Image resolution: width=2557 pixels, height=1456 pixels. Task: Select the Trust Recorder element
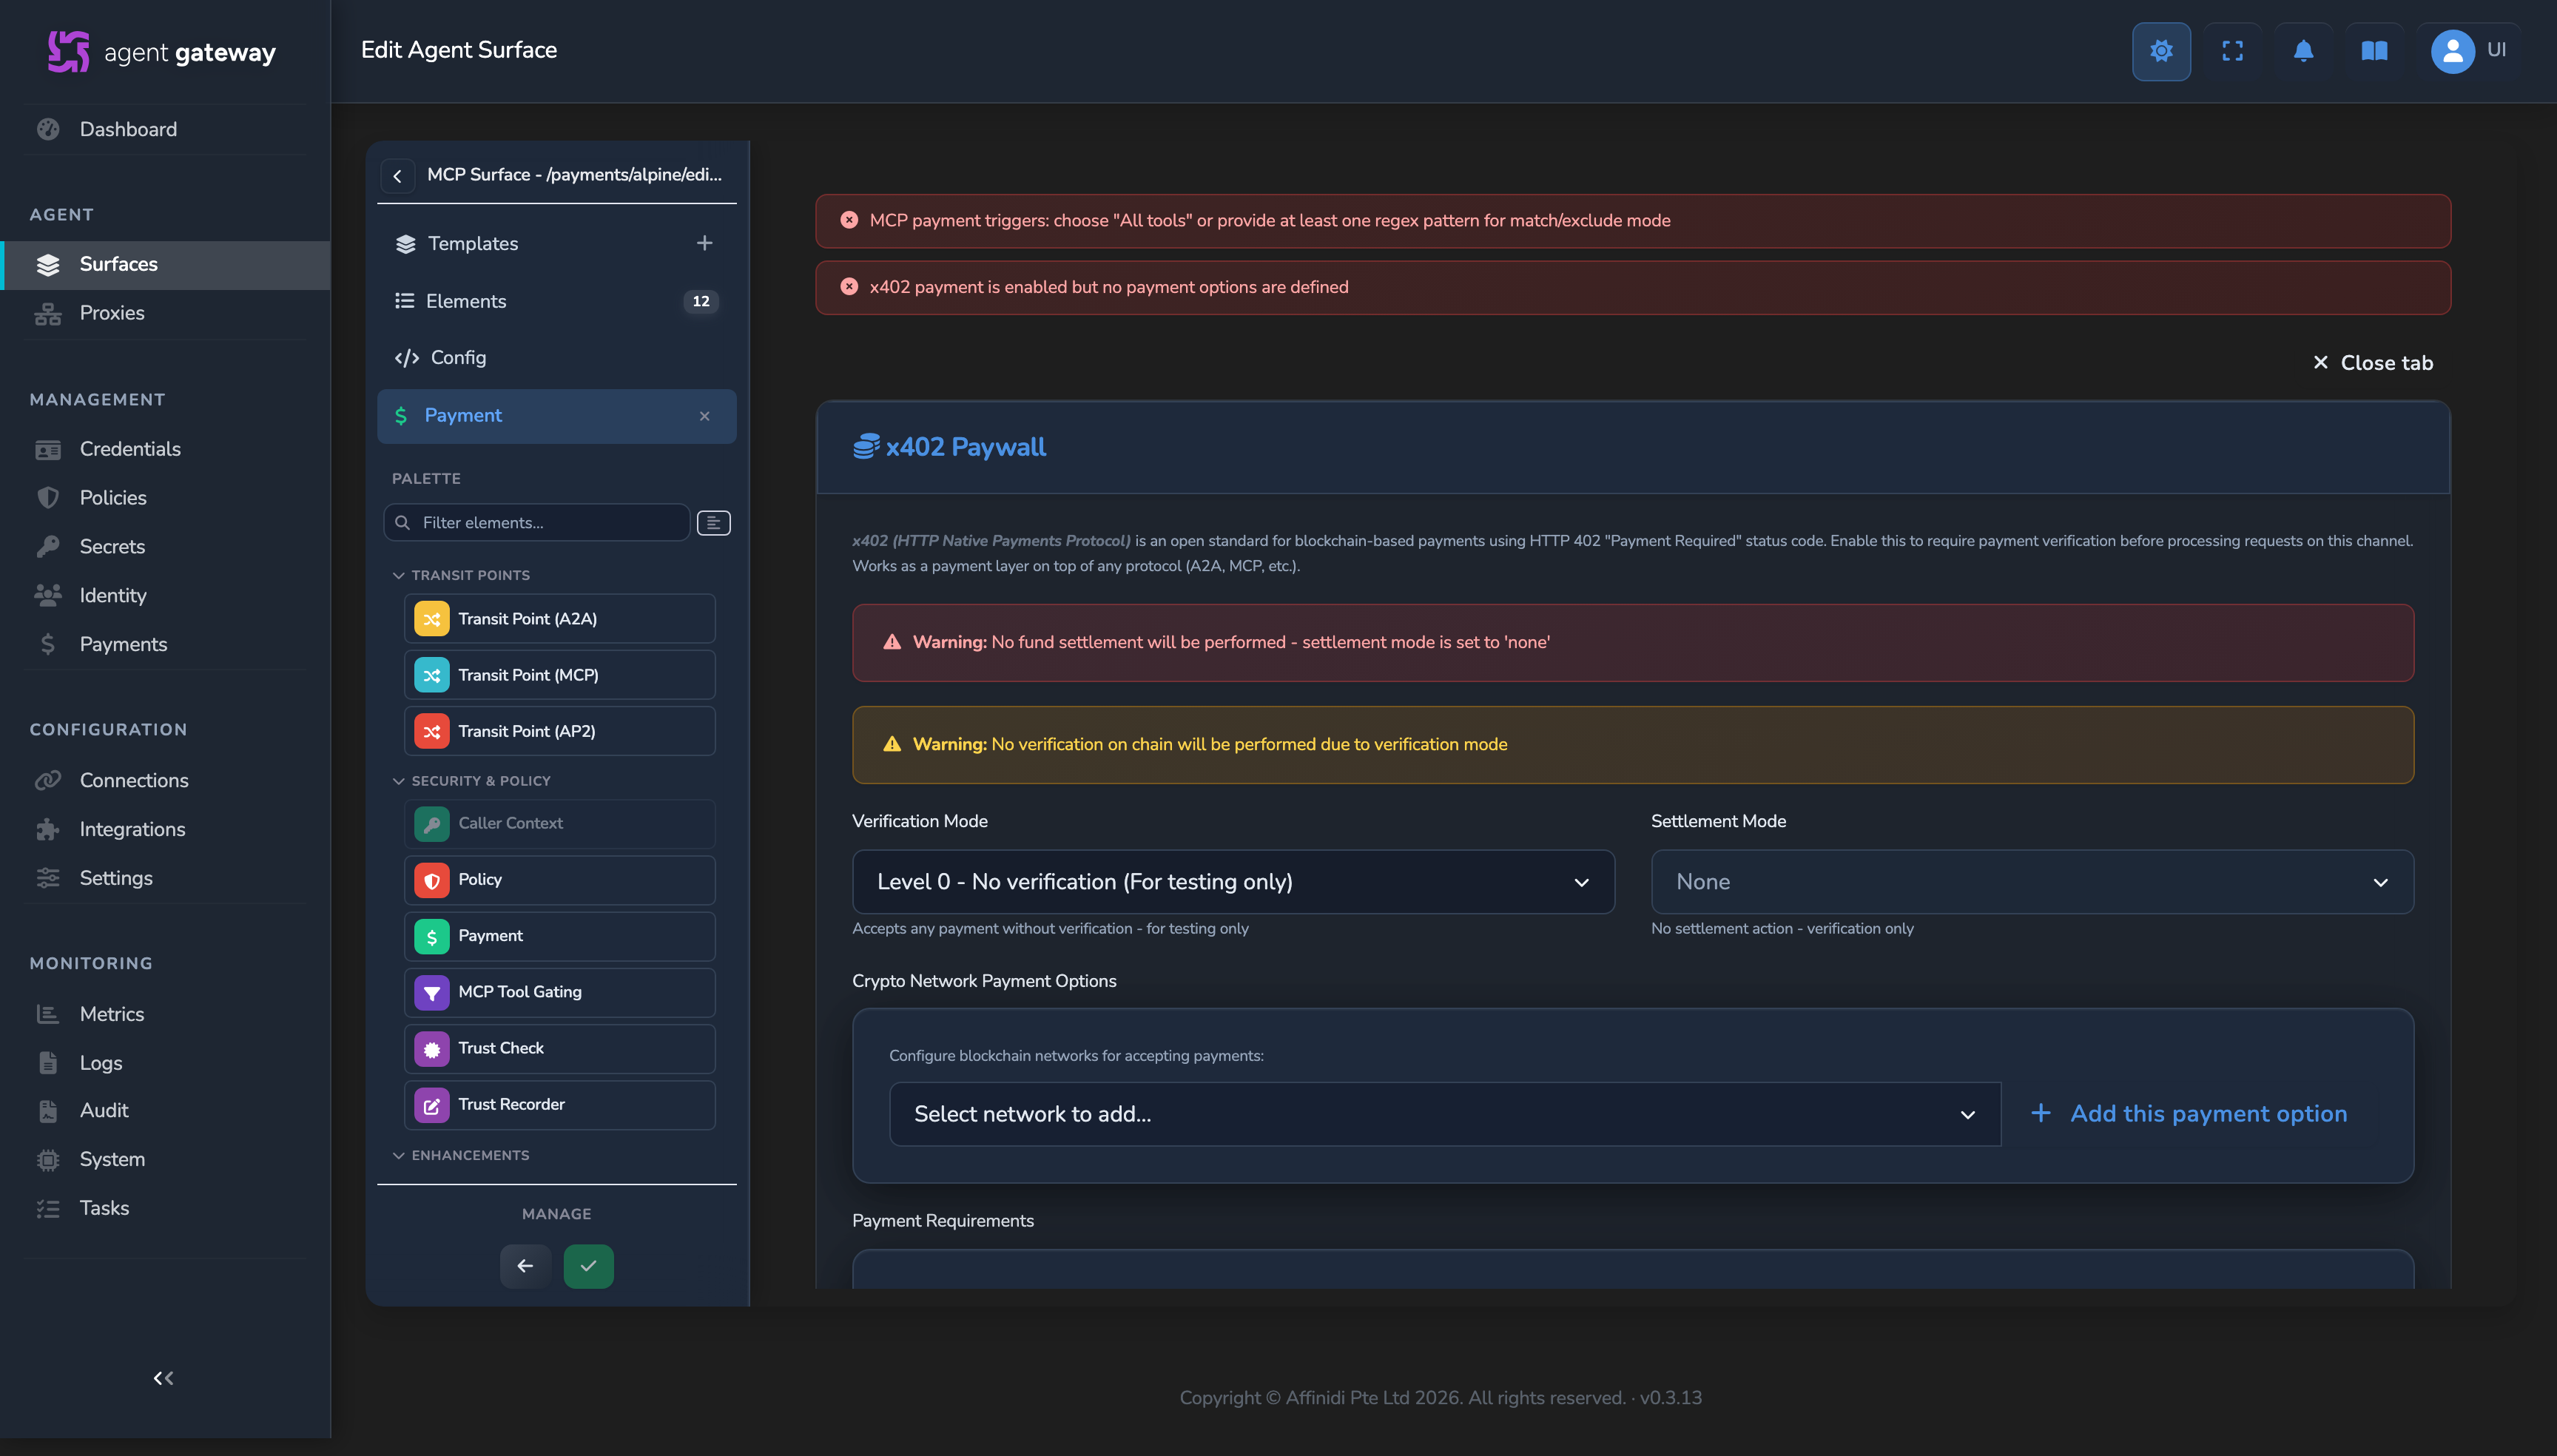coord(559,1104)
